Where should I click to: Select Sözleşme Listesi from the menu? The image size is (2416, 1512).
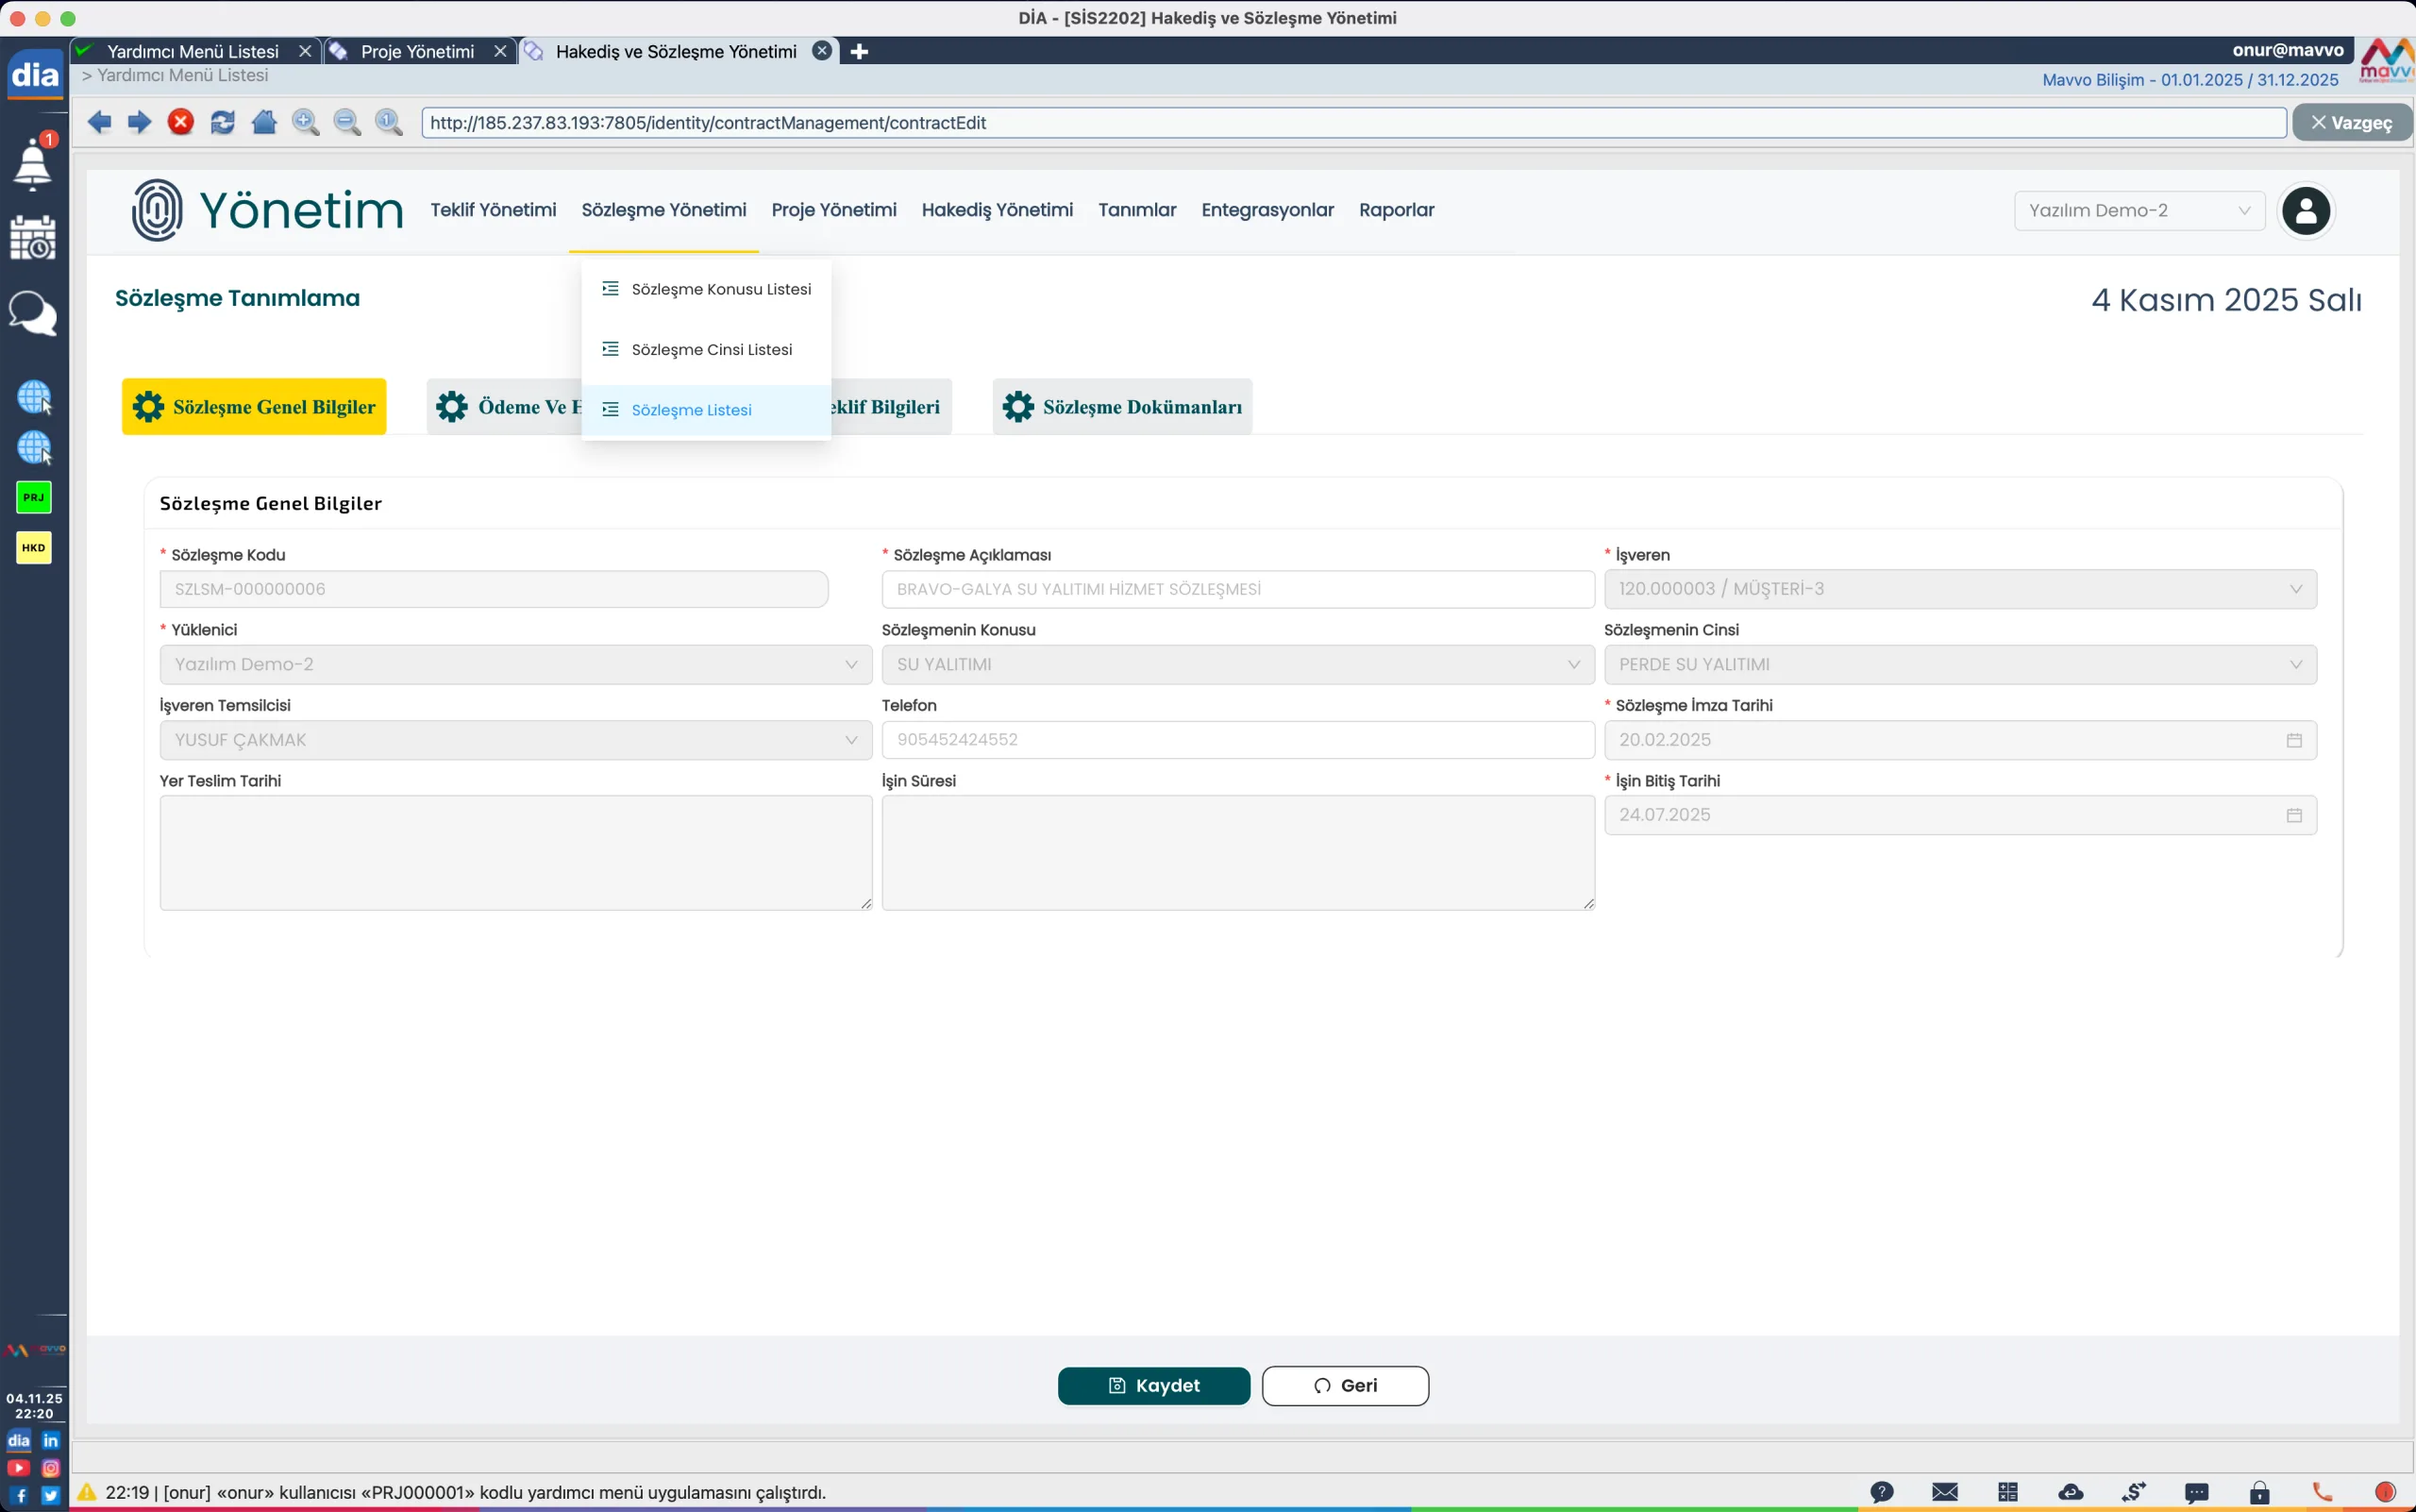click(691, 410)
